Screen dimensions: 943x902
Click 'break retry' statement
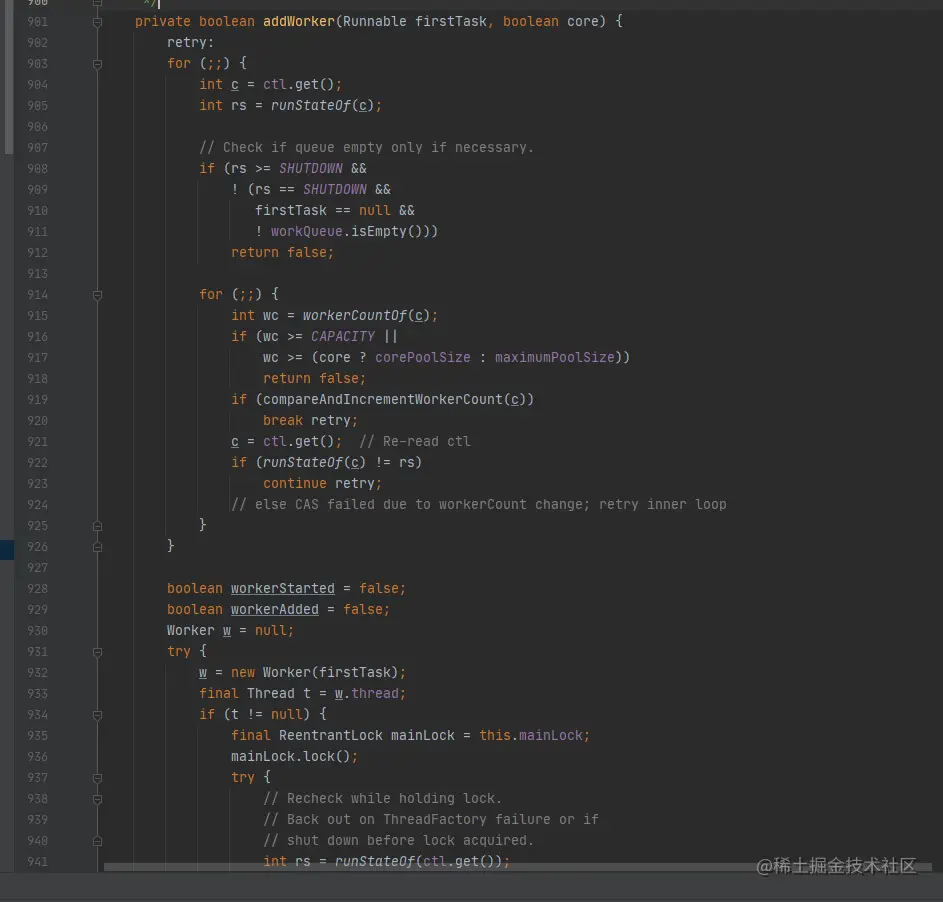[x=310, y=421]
